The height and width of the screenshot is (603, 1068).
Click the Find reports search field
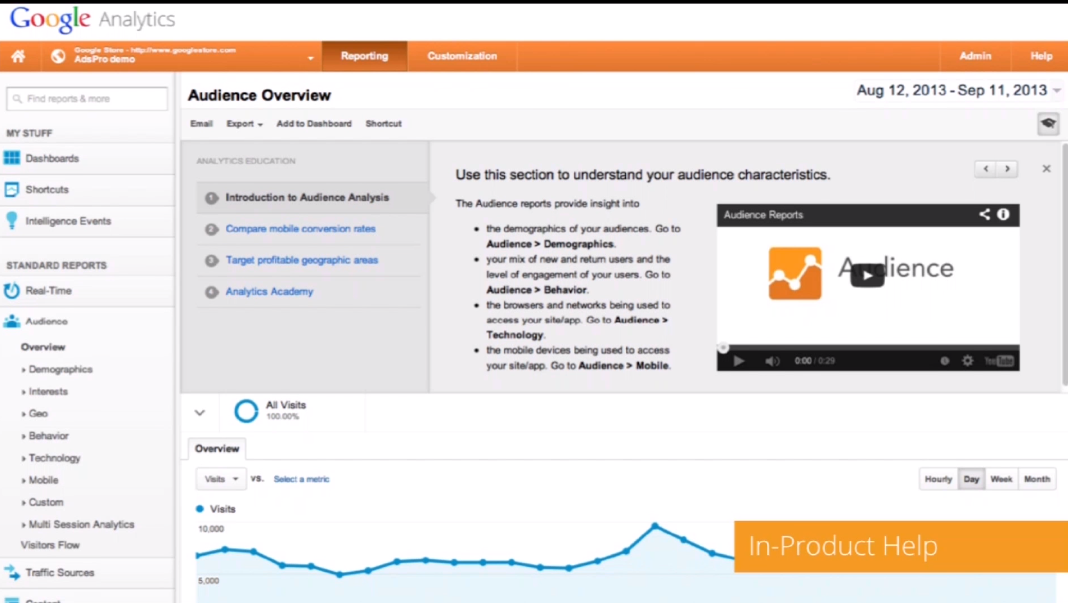coord(88,99)
